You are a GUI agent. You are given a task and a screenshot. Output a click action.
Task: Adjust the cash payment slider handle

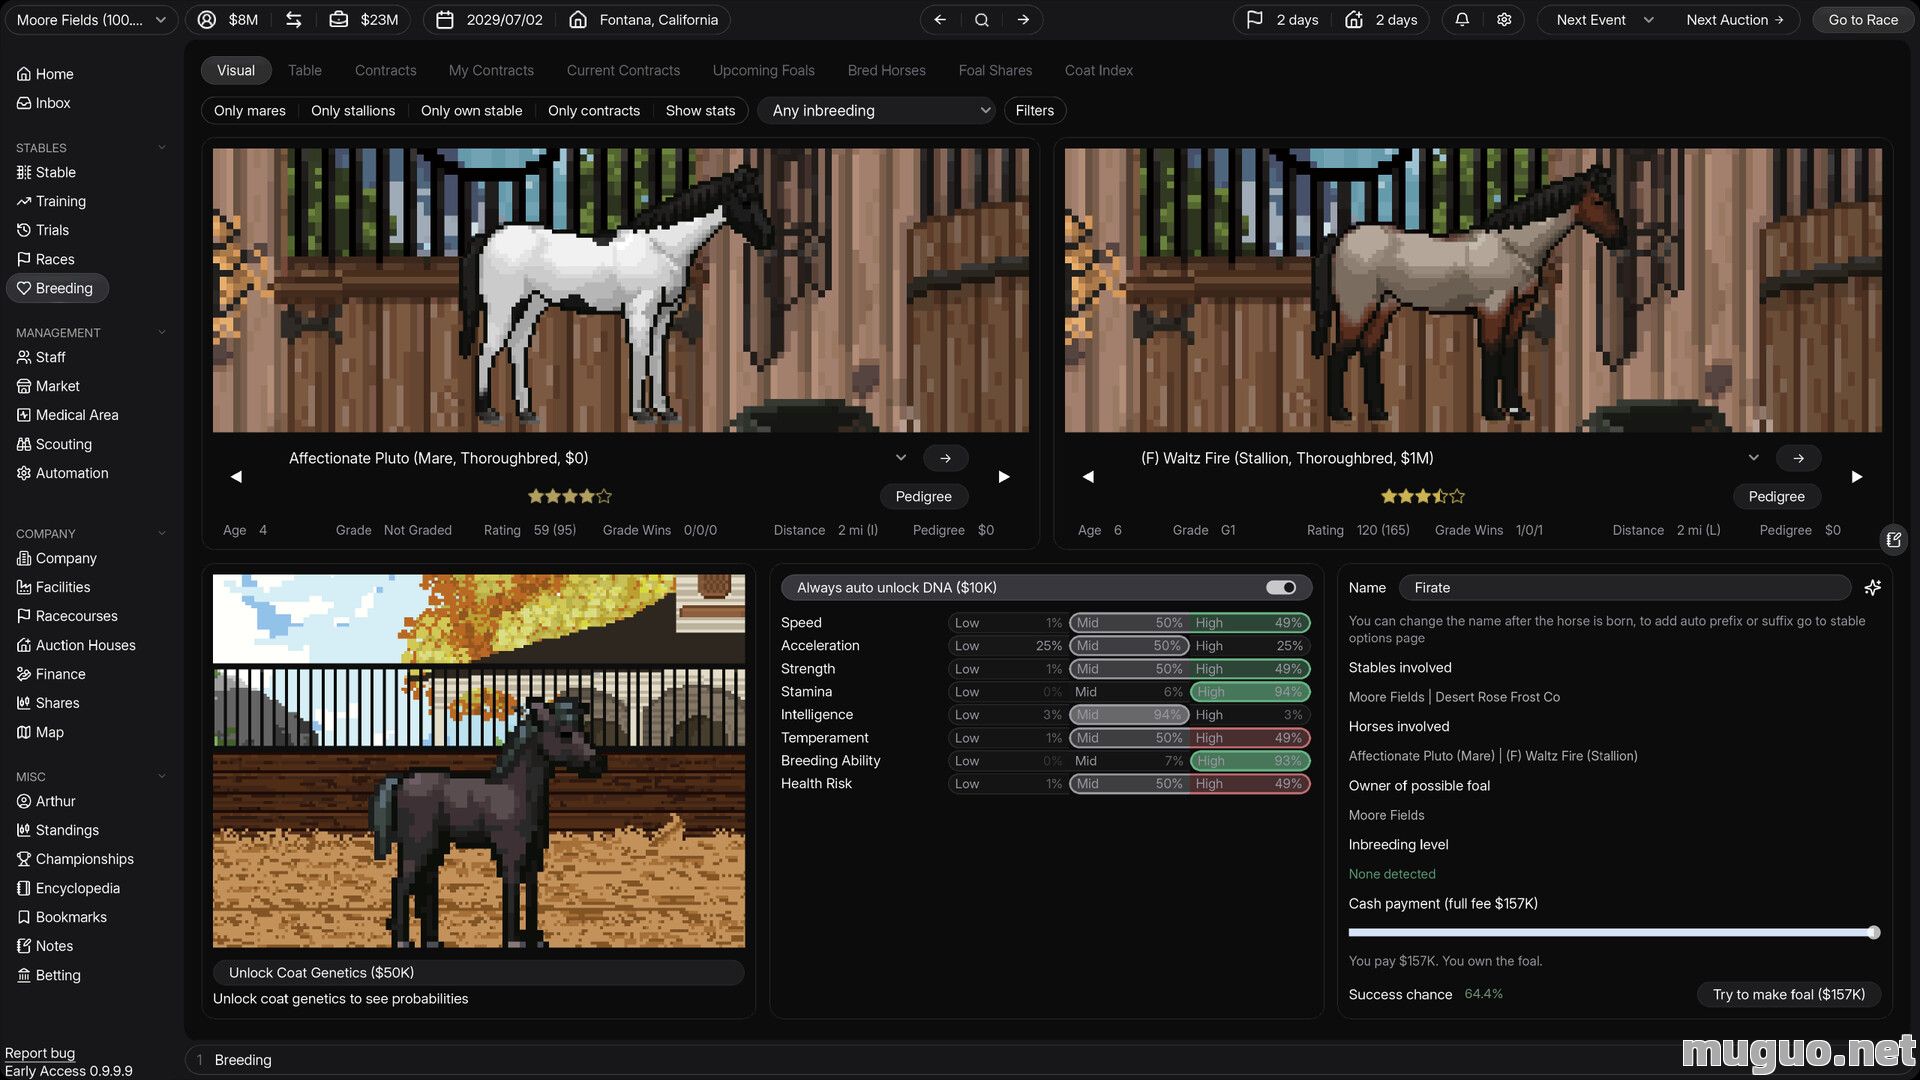(x=1873, y=933)
